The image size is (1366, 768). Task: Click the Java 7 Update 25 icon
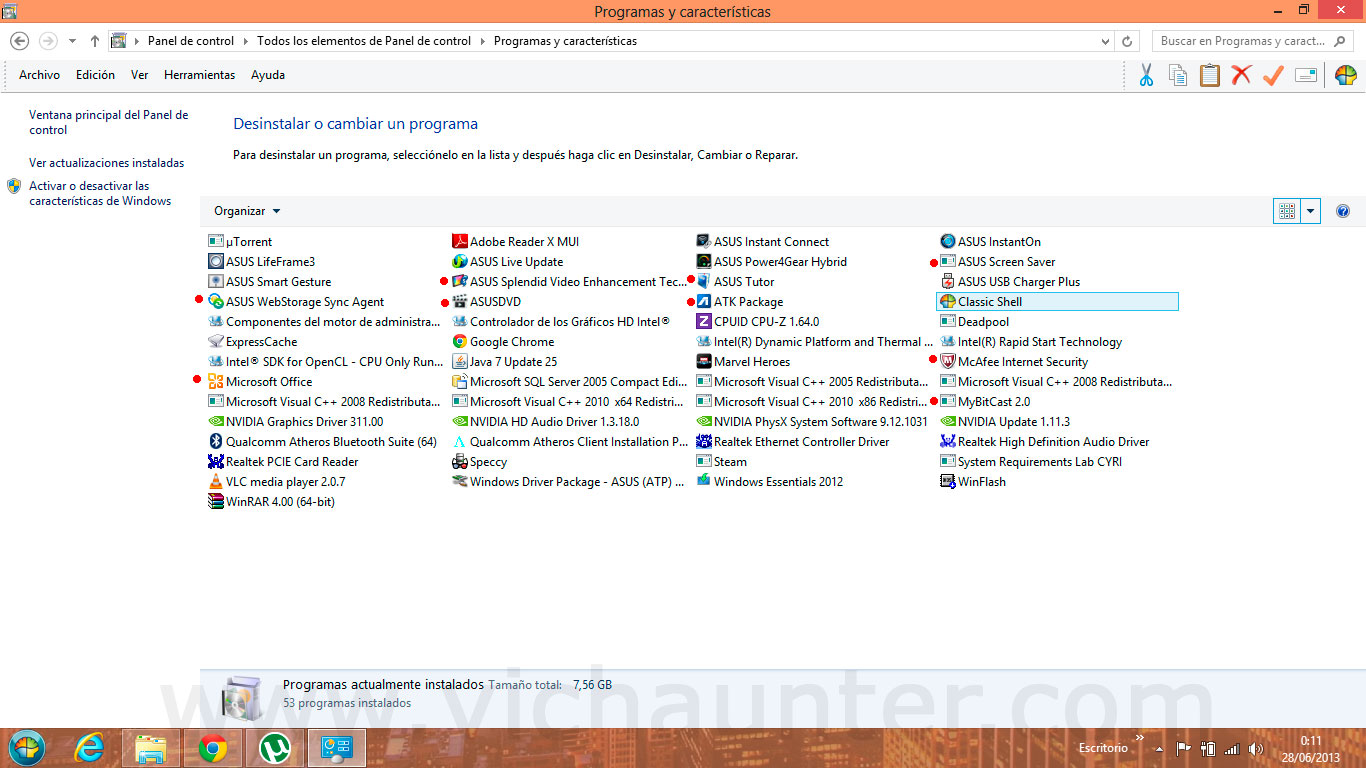(460, 361)
